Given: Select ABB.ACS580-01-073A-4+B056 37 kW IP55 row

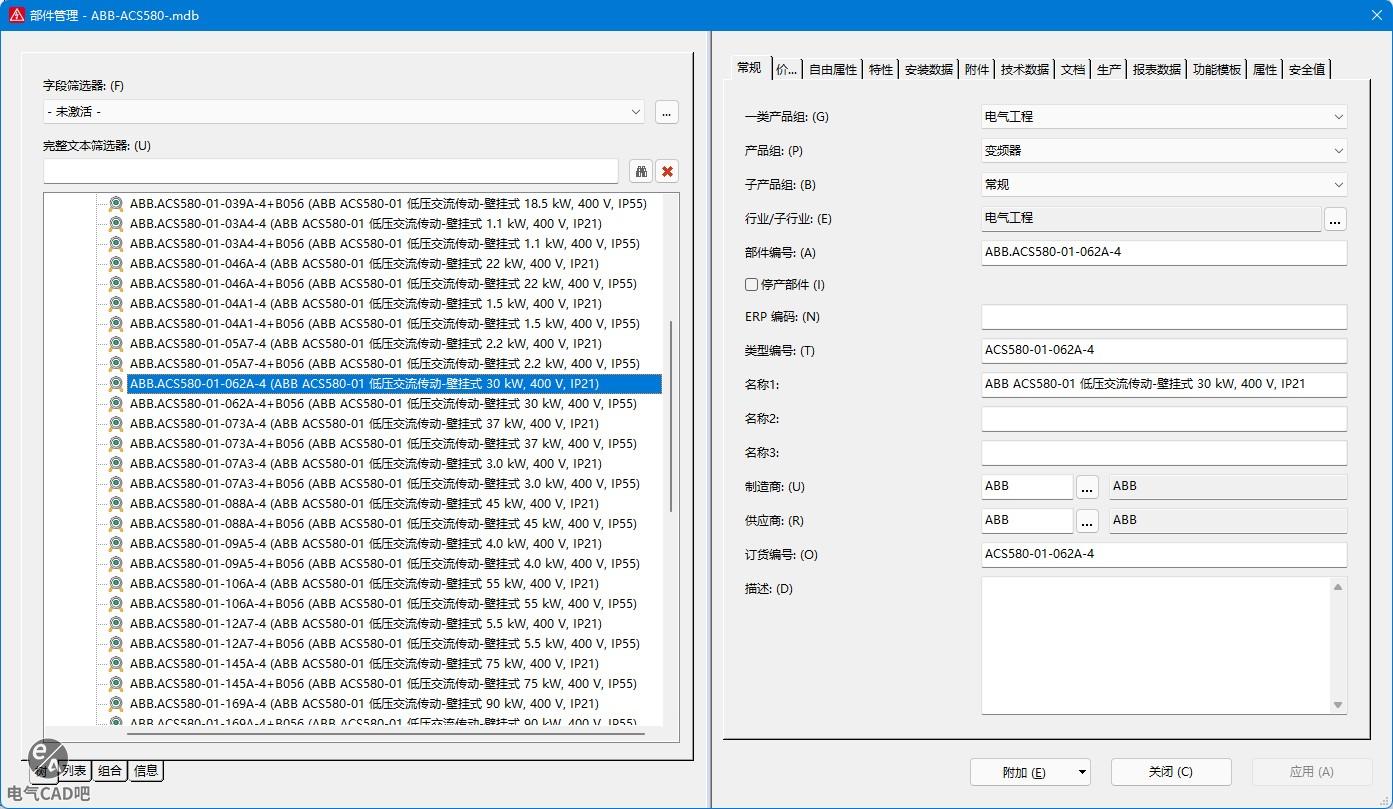Looking at the screenshot, I should click(x=383, y=444).
